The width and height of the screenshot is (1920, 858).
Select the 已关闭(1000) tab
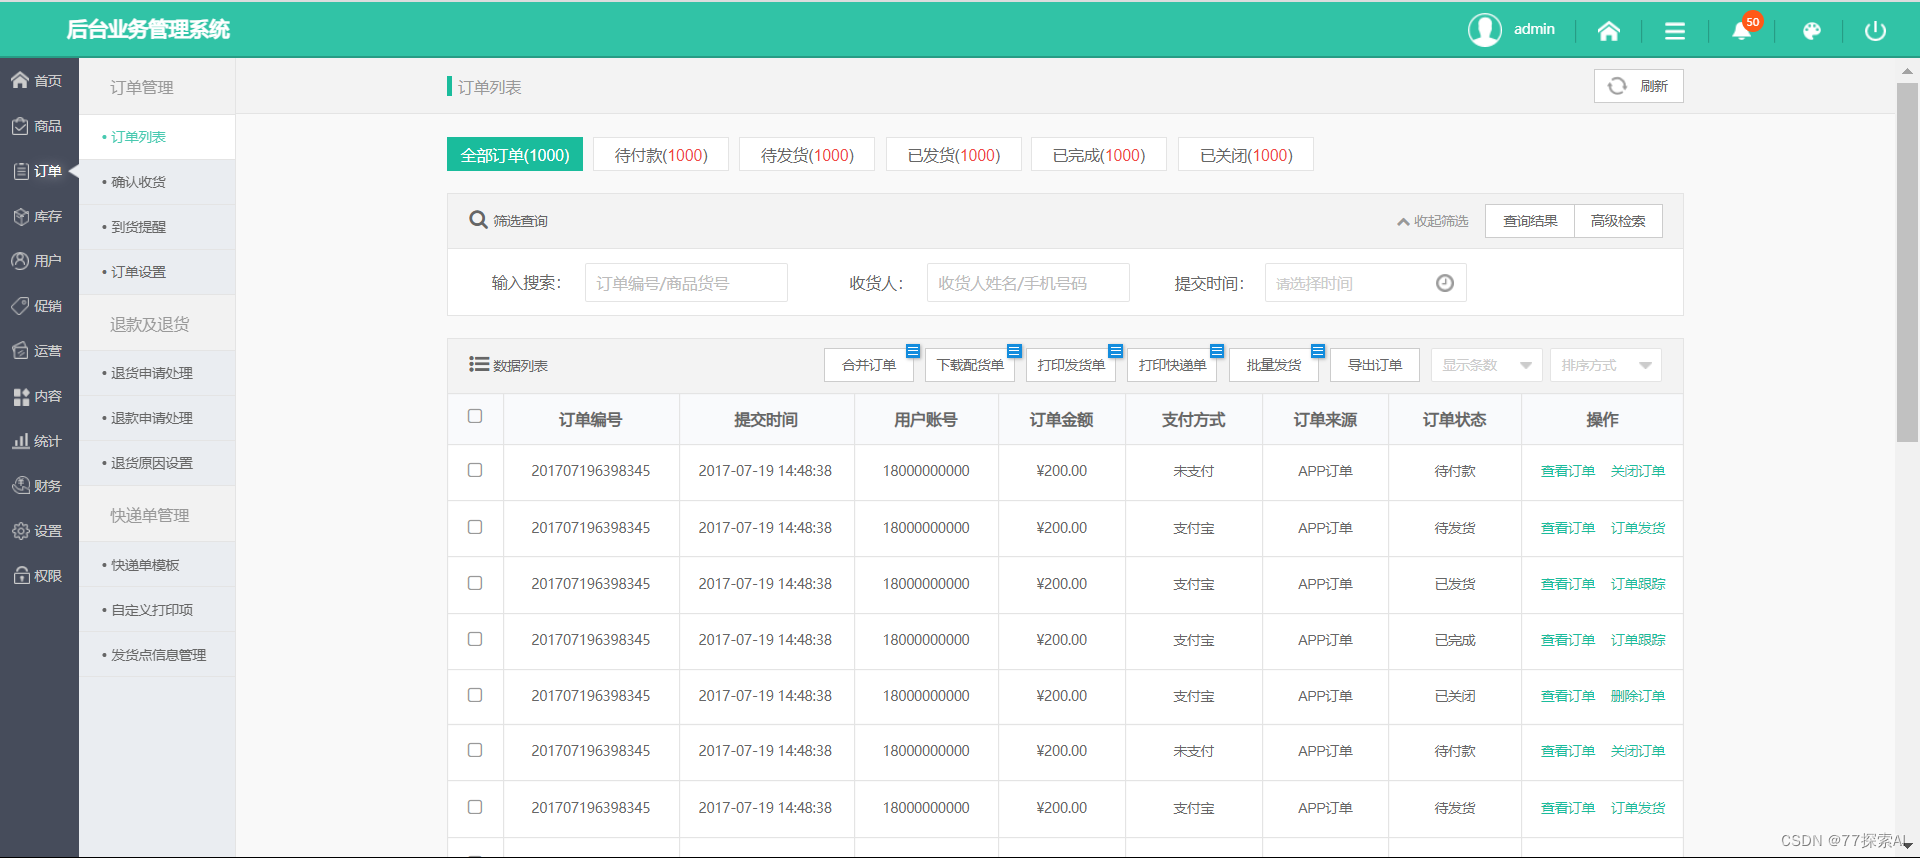click(1246, 155)
